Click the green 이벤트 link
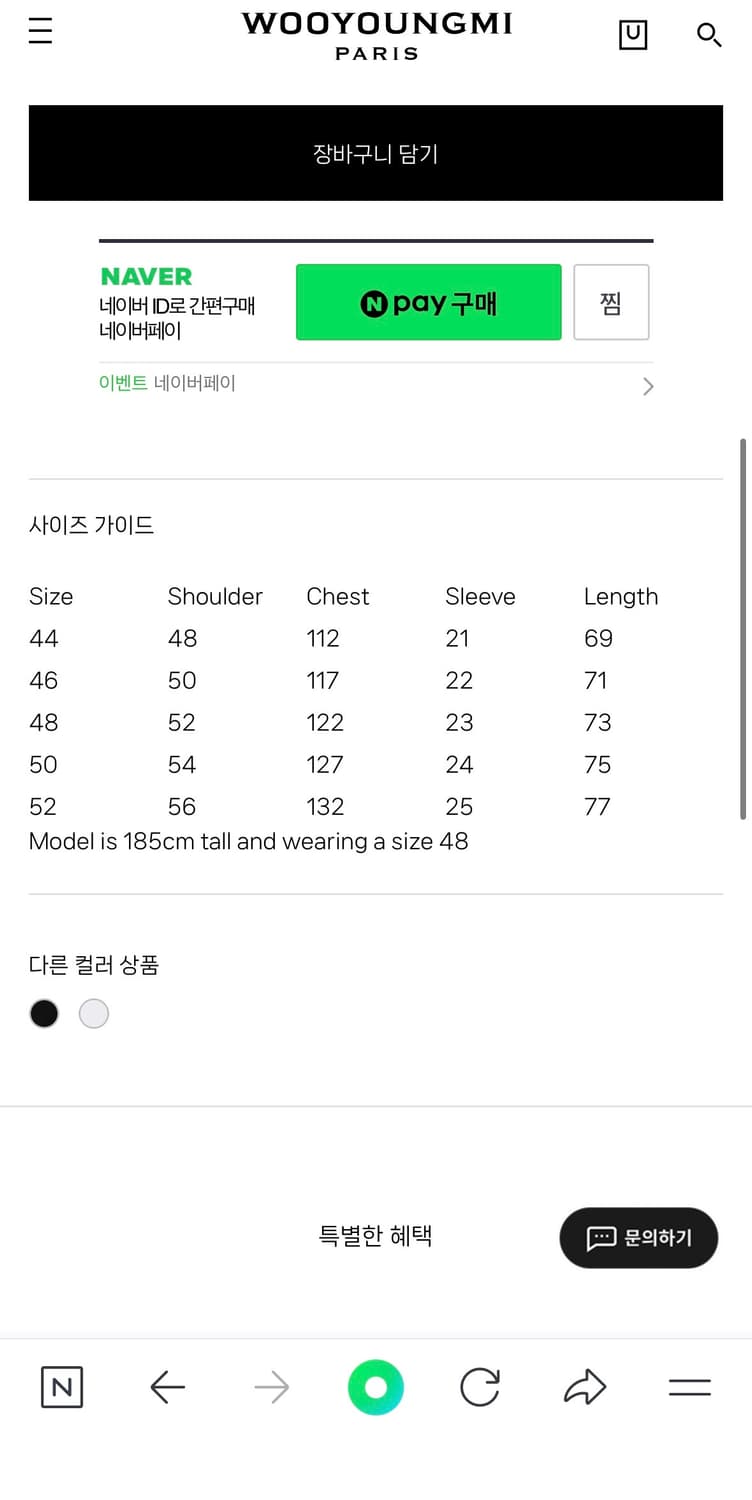752x1500 pixels. pyautogui.click(x=123, y=383)
